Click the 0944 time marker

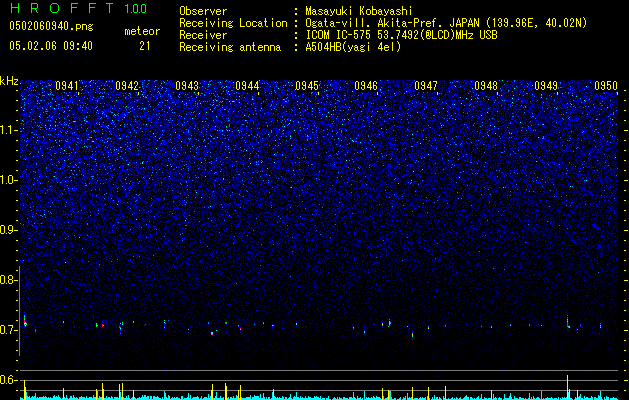(247, 86)
